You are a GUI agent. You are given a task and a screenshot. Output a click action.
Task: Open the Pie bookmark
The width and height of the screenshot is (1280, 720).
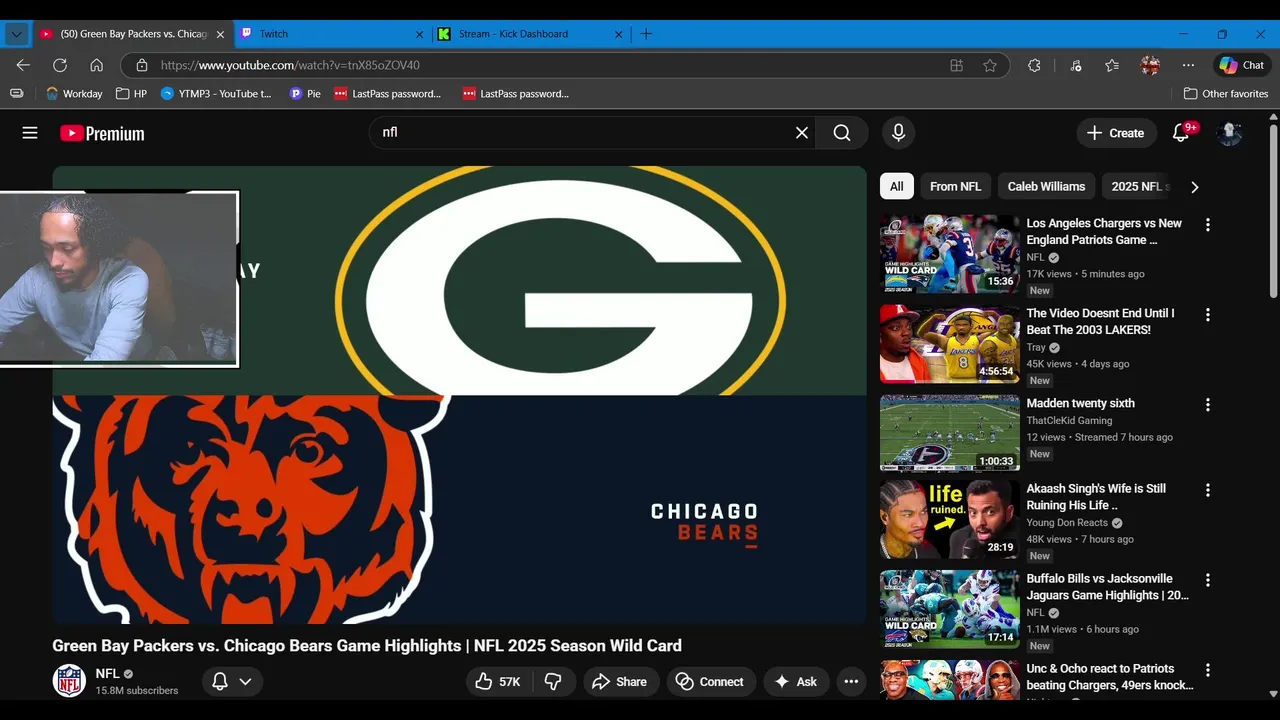(x=305, y=94)
